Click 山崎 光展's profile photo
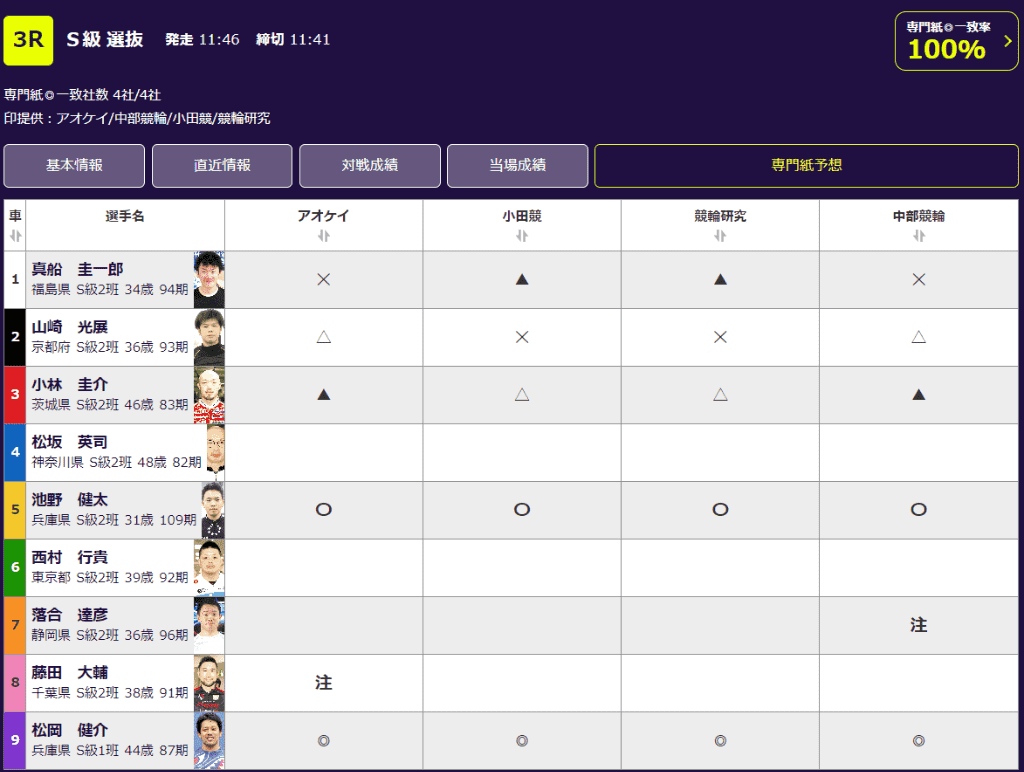 click(x=209, y=337)
